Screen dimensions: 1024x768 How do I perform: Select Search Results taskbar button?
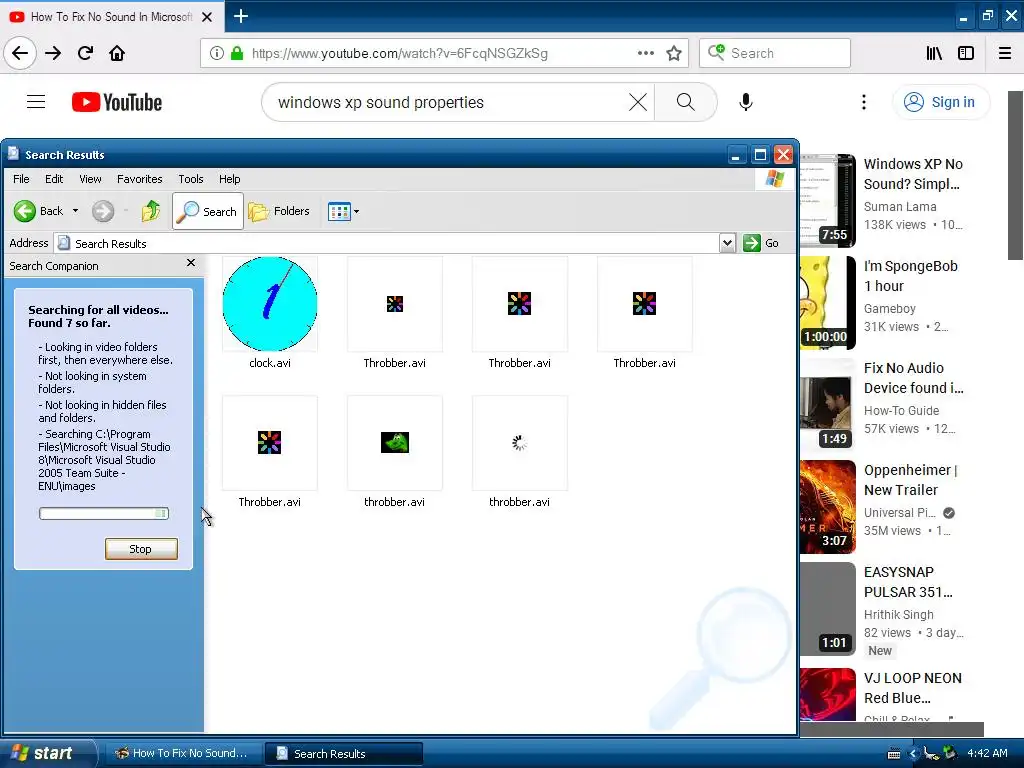(x=344, y=753)
